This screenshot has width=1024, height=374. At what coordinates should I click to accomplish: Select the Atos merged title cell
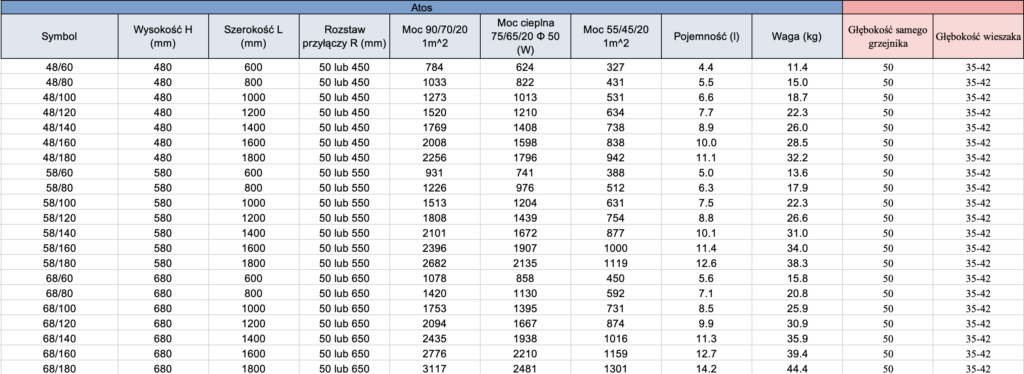point(421,8)
